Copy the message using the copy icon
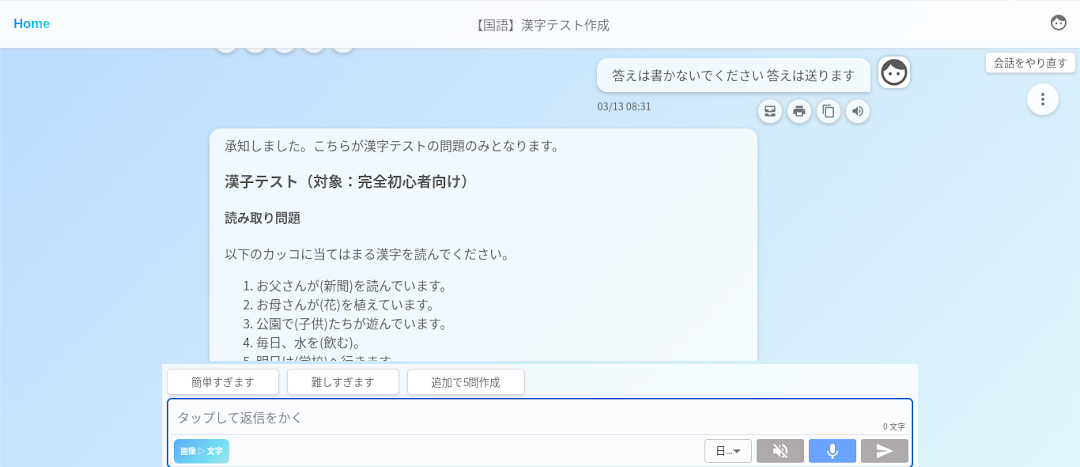This screenshot has width=1080, height=467. click(x=828, y=111)
